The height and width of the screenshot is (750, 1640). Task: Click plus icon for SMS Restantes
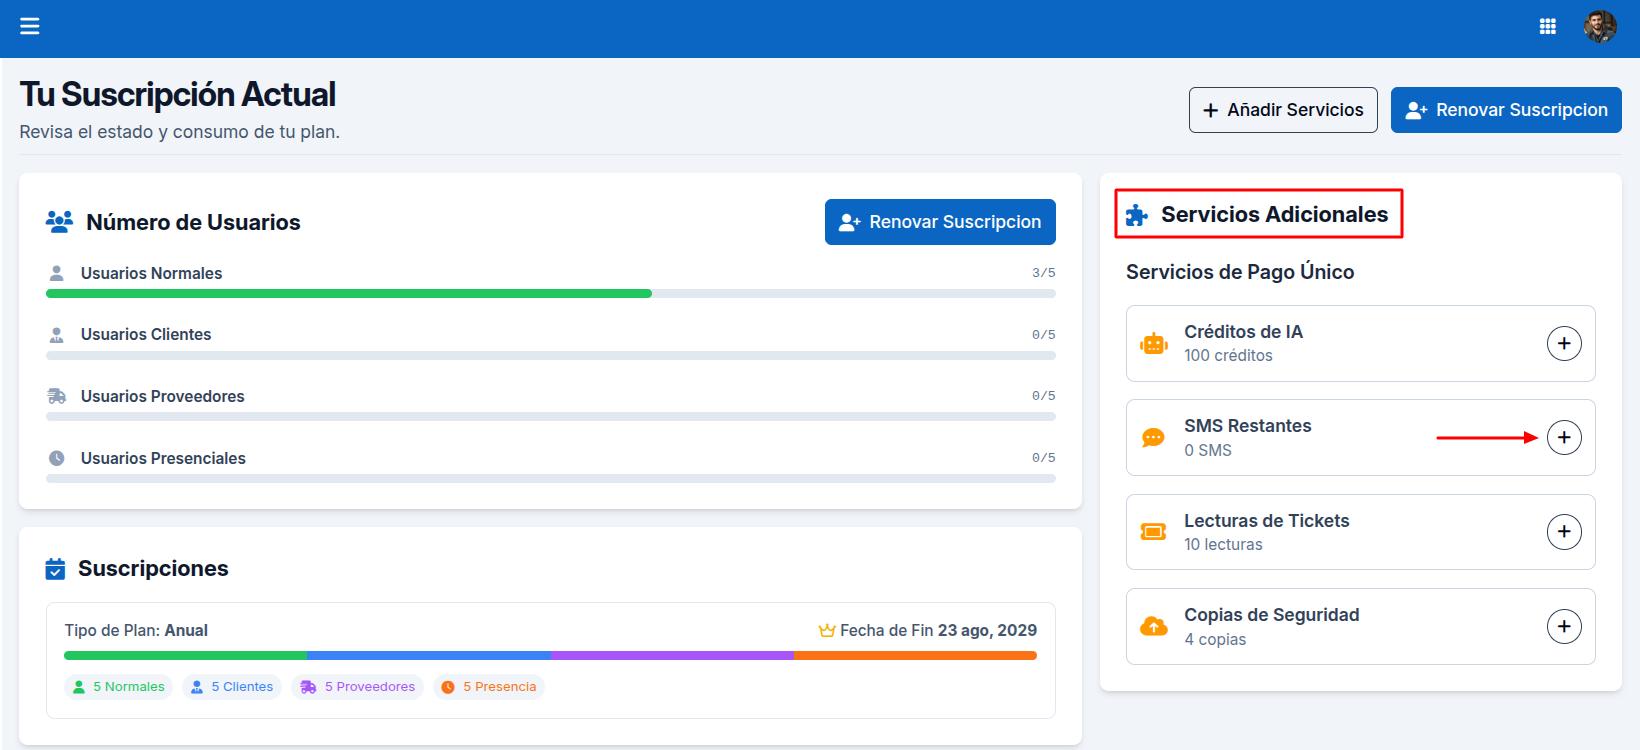1563,438
